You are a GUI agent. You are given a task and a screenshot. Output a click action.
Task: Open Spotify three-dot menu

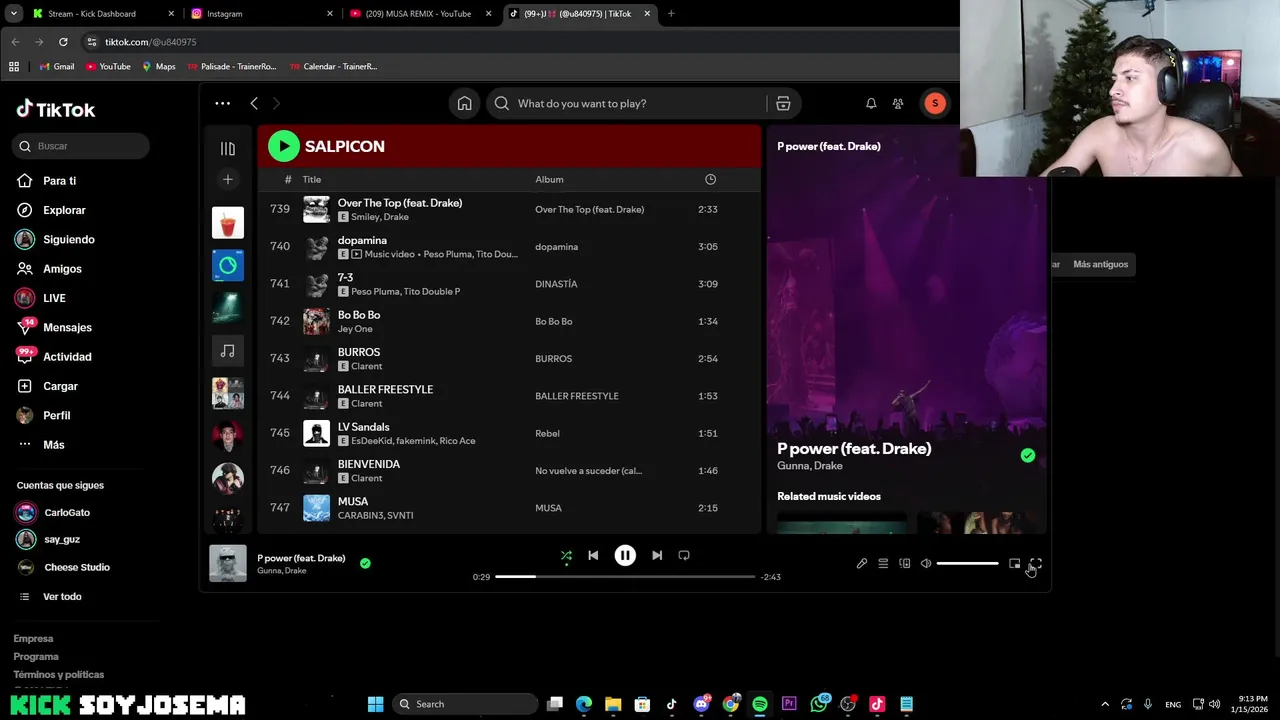[x=222, y=103]
